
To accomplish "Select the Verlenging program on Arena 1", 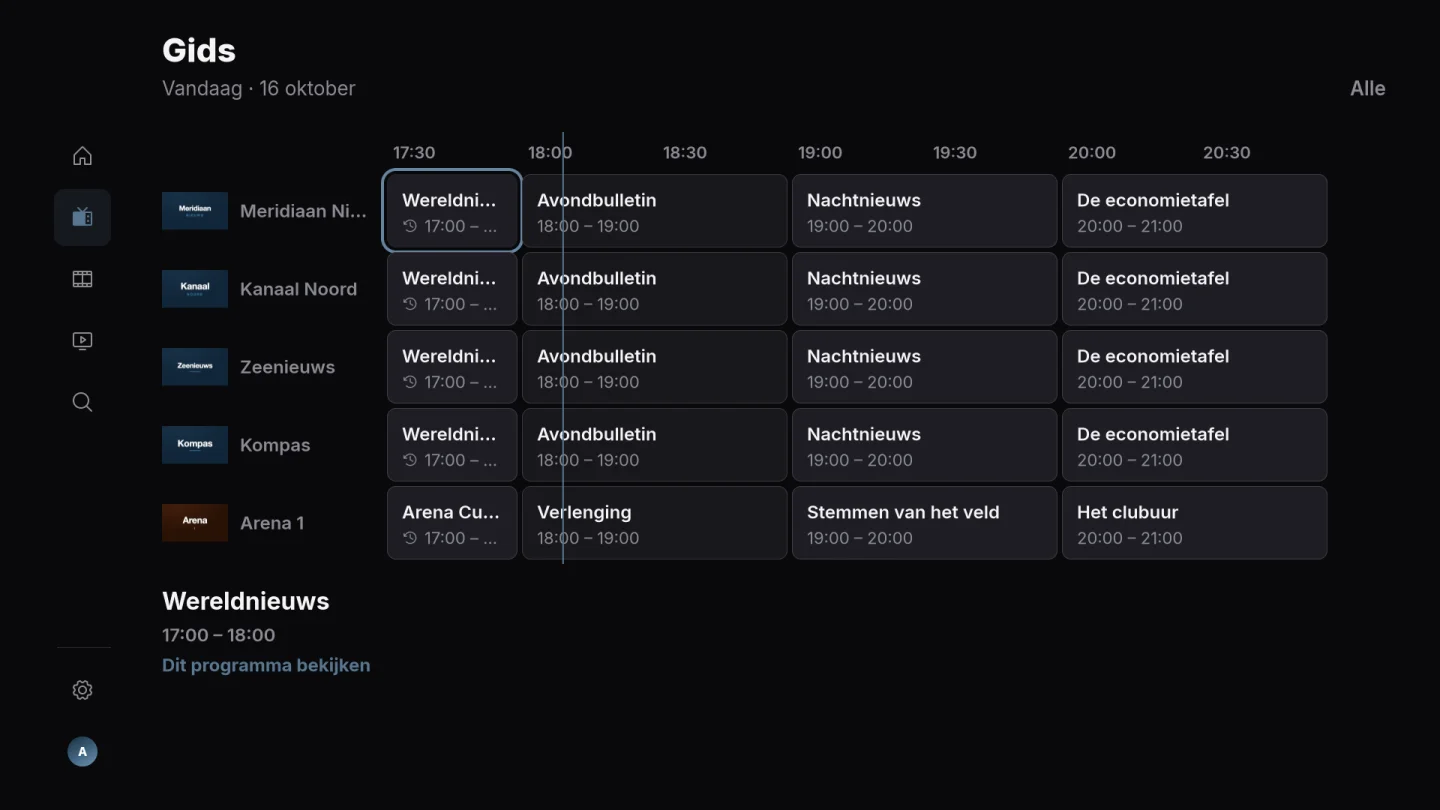I will coord(655,523).
